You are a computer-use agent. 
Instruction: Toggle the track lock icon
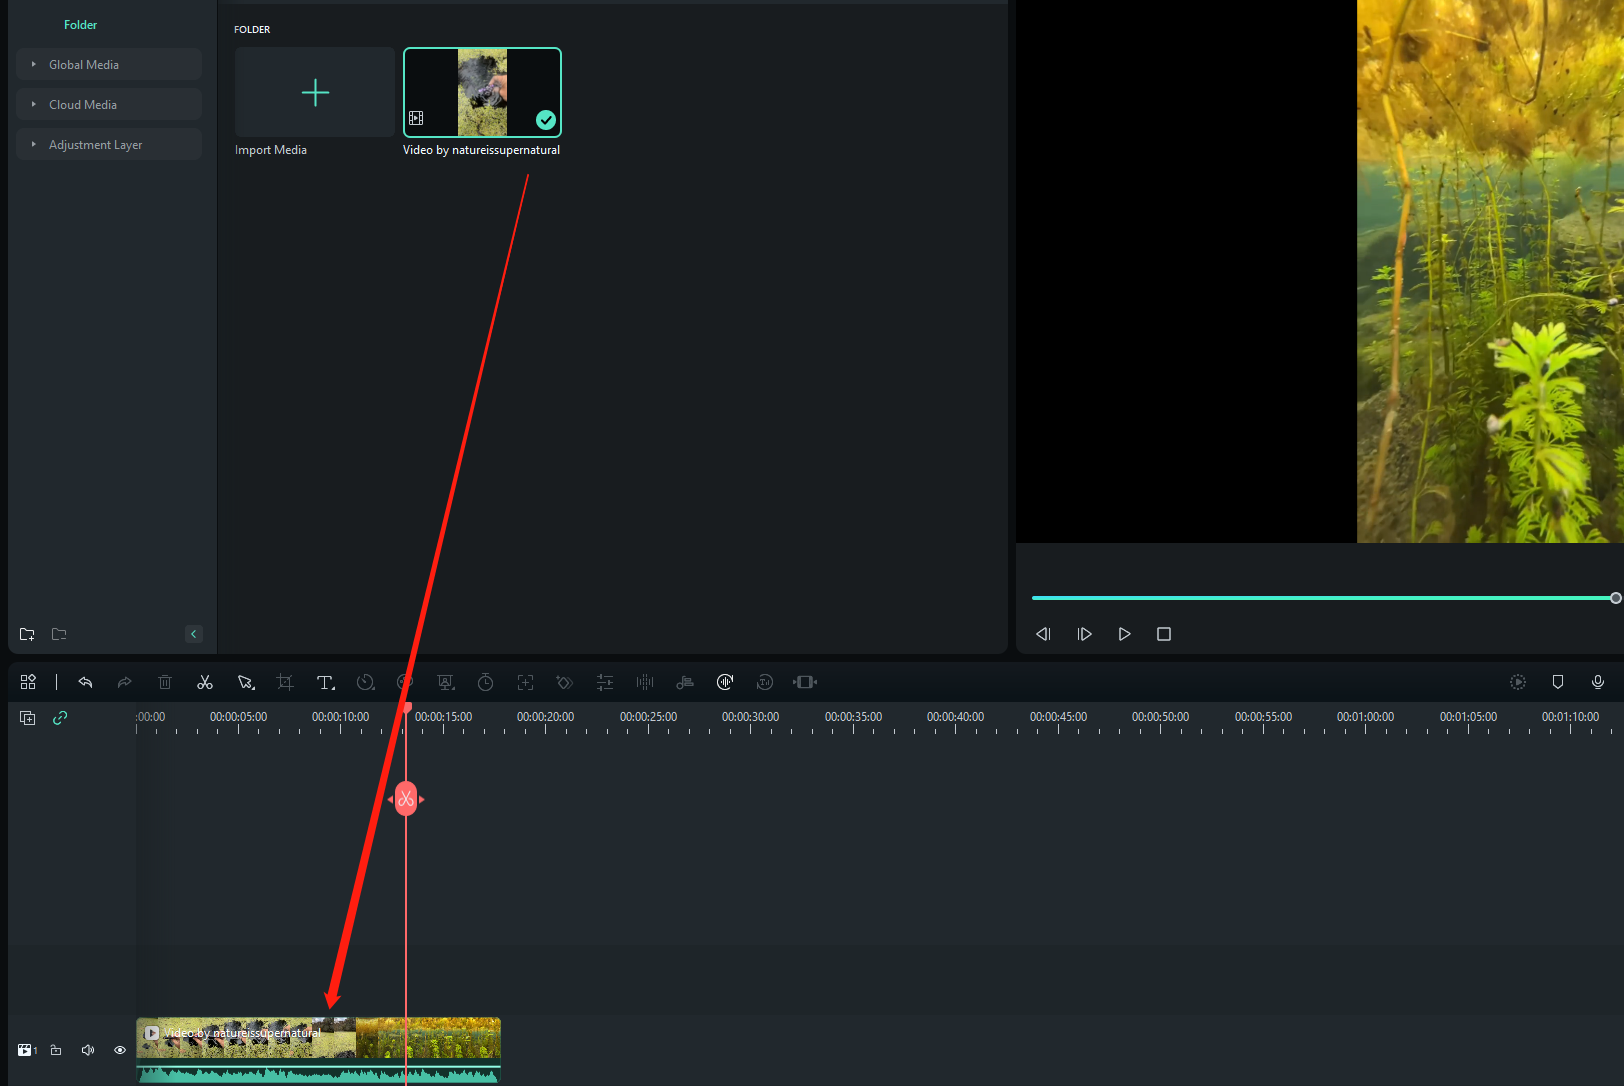[56, 1050]
